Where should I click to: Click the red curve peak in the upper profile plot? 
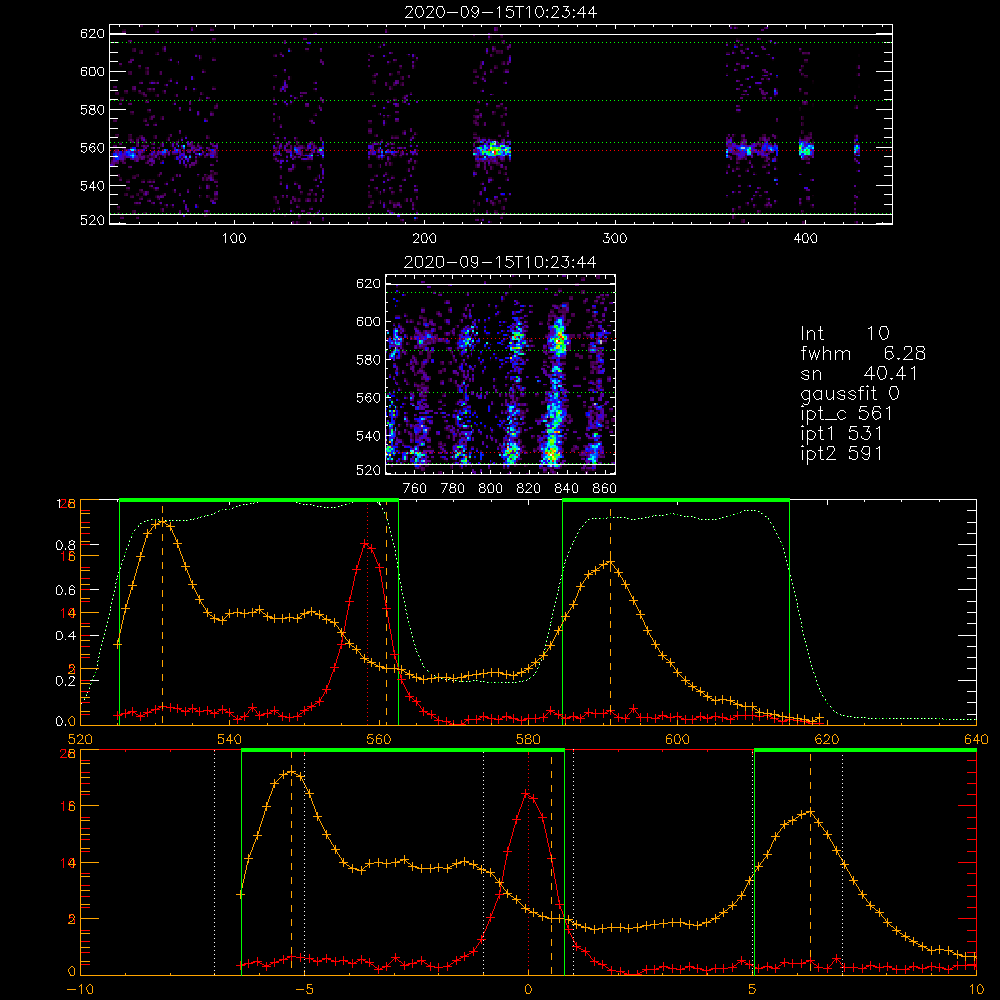point(365,543)
